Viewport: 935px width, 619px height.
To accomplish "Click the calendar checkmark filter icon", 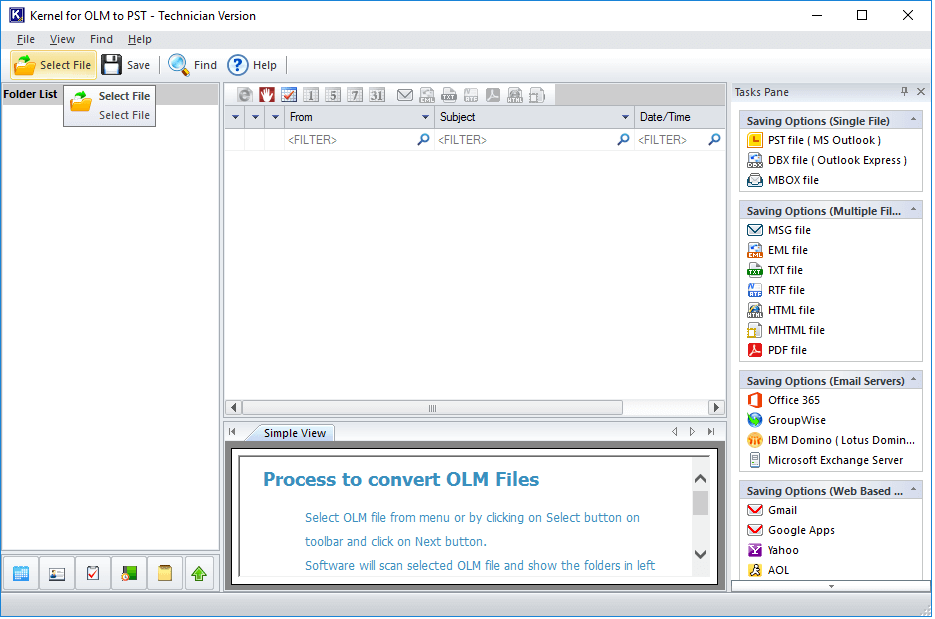I will 289,95.
